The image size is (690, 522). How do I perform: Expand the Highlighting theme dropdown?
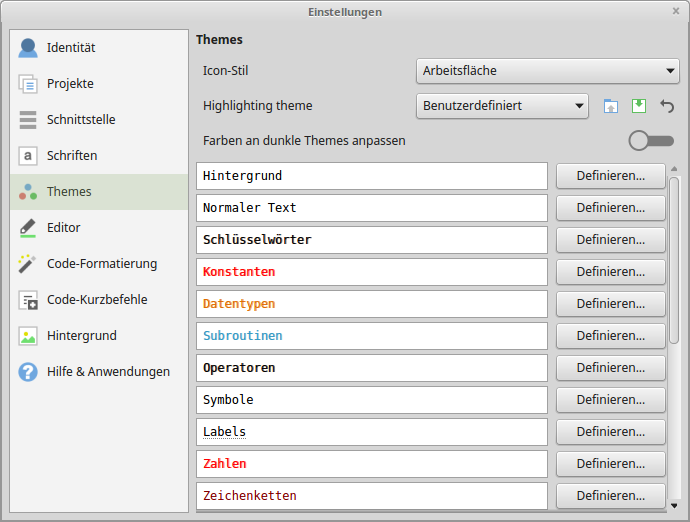coord(501,106)
